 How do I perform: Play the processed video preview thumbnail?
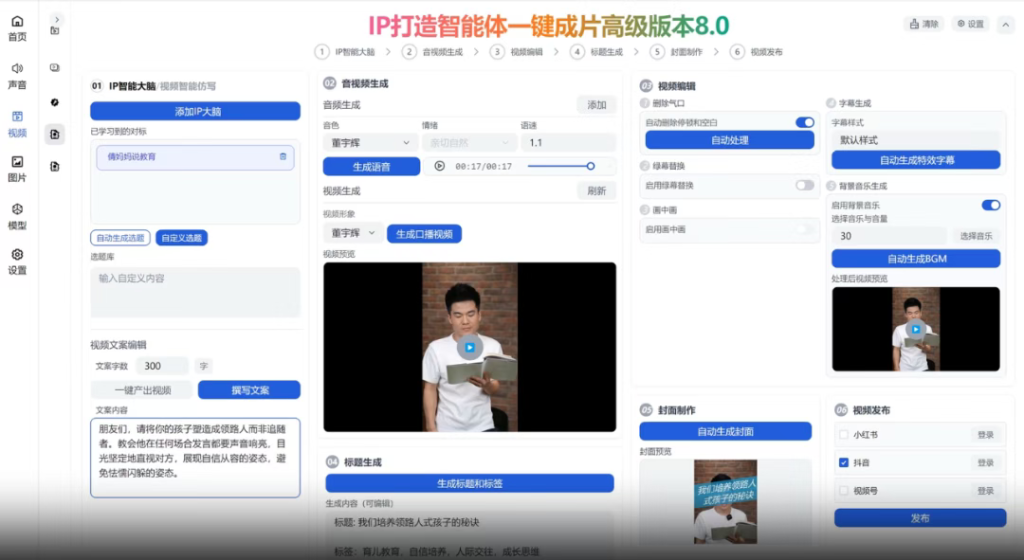point(916,329)
